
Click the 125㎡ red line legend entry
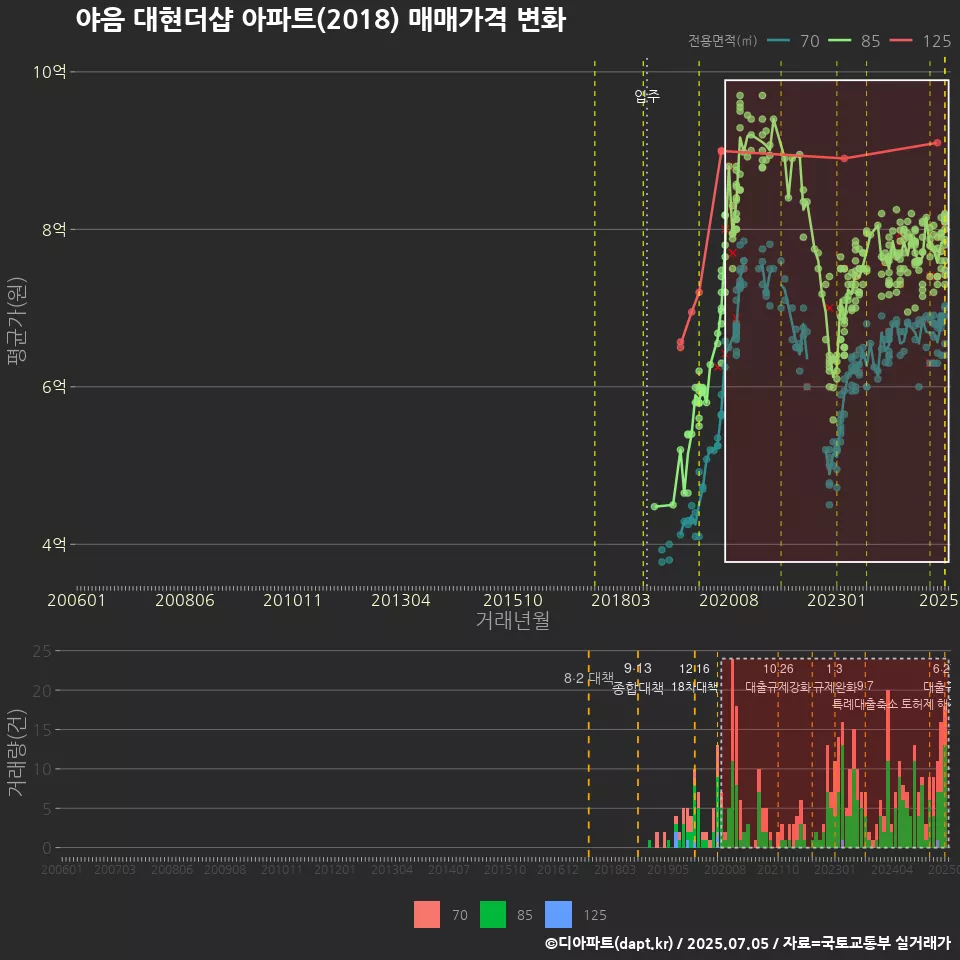920,41
